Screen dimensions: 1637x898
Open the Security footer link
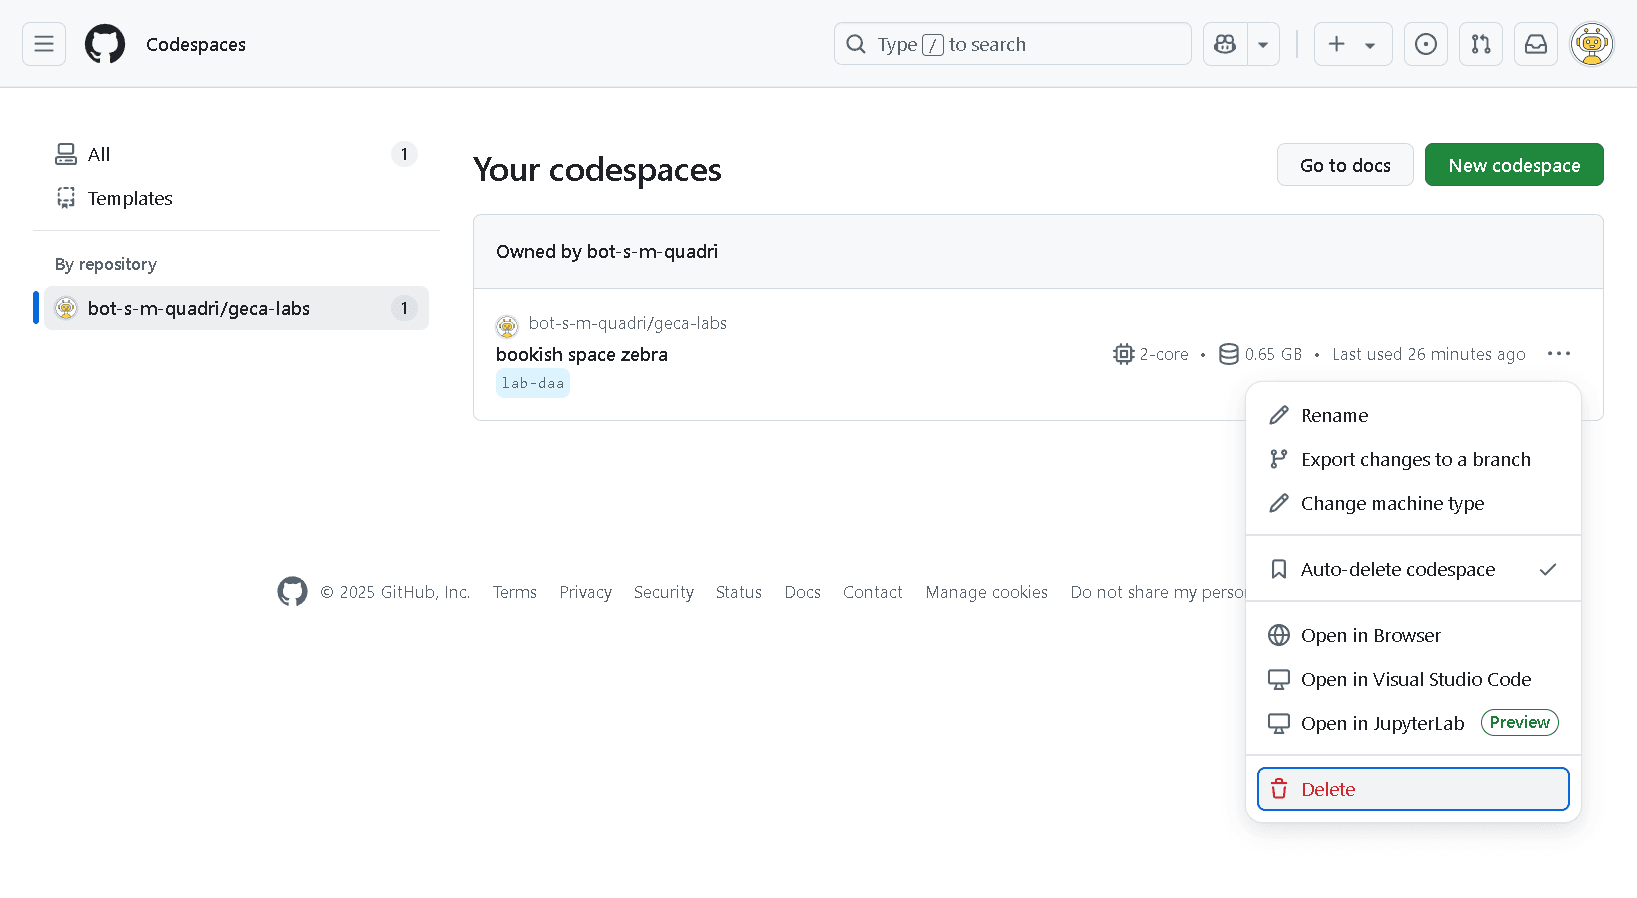click(664, 592)
